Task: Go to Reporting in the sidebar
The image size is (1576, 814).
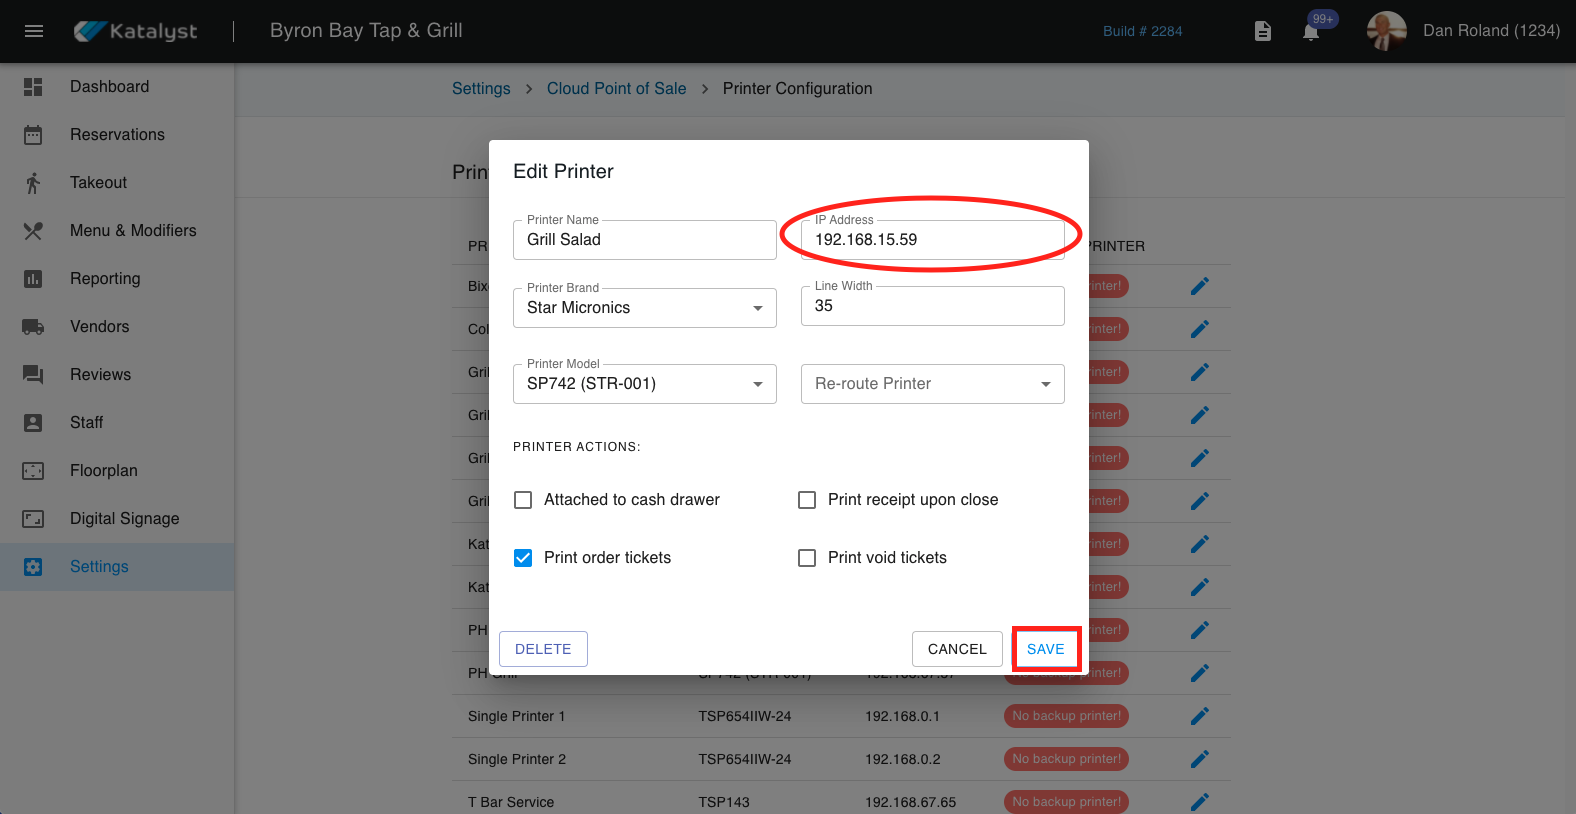Action: 105,279
